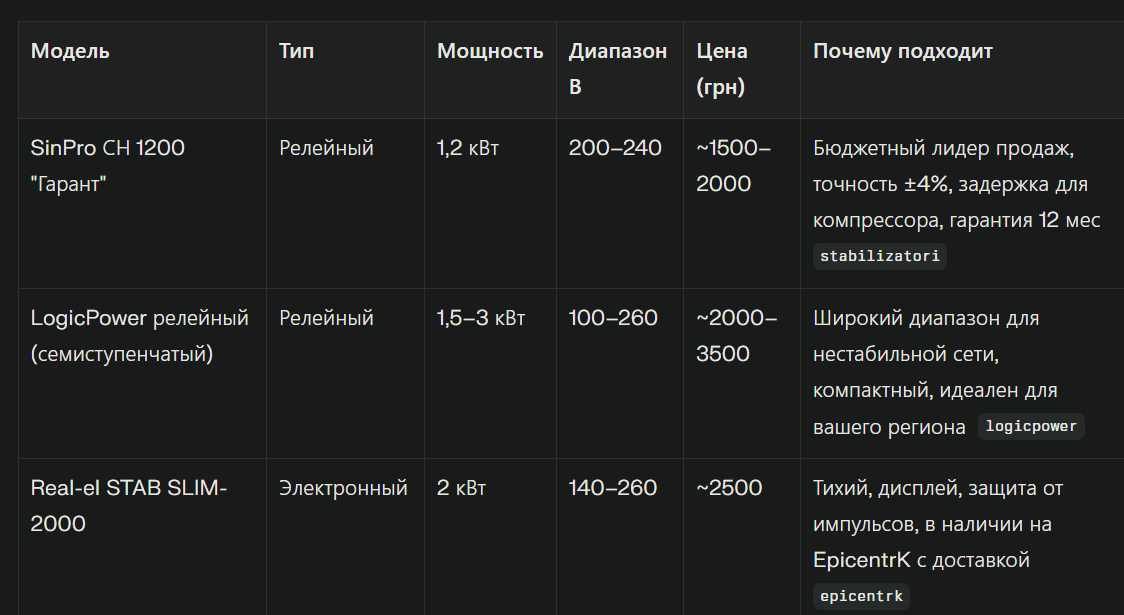This screenshot has width=1124, height=615.
Task: Select the LogicPower релейный model cell
Action: 140,336
